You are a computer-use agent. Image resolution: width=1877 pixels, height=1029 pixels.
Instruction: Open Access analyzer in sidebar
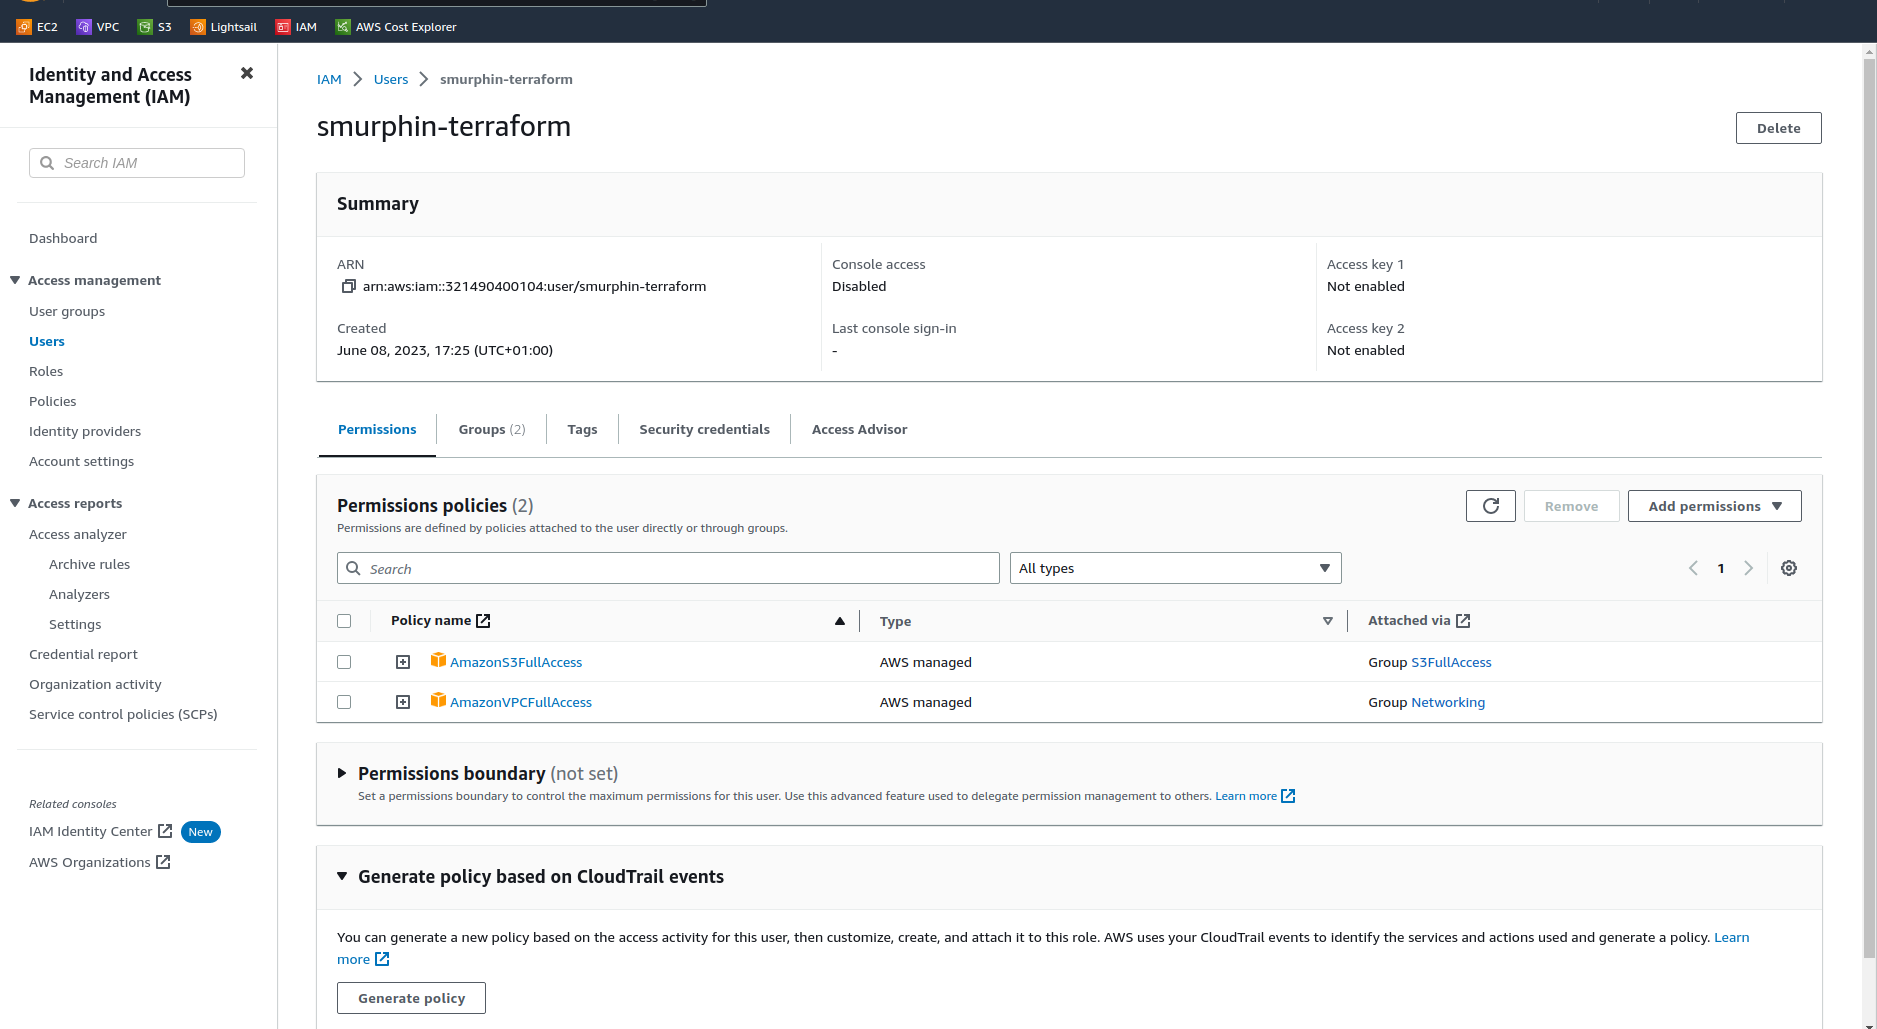[x=78, y=534]
